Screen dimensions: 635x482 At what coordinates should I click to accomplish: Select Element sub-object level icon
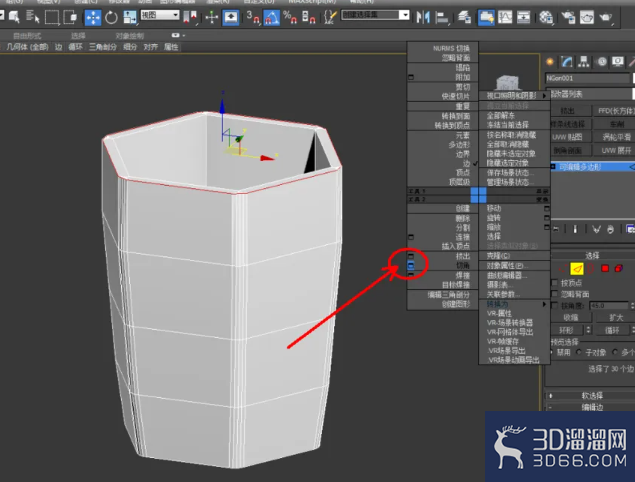point(618,268)
